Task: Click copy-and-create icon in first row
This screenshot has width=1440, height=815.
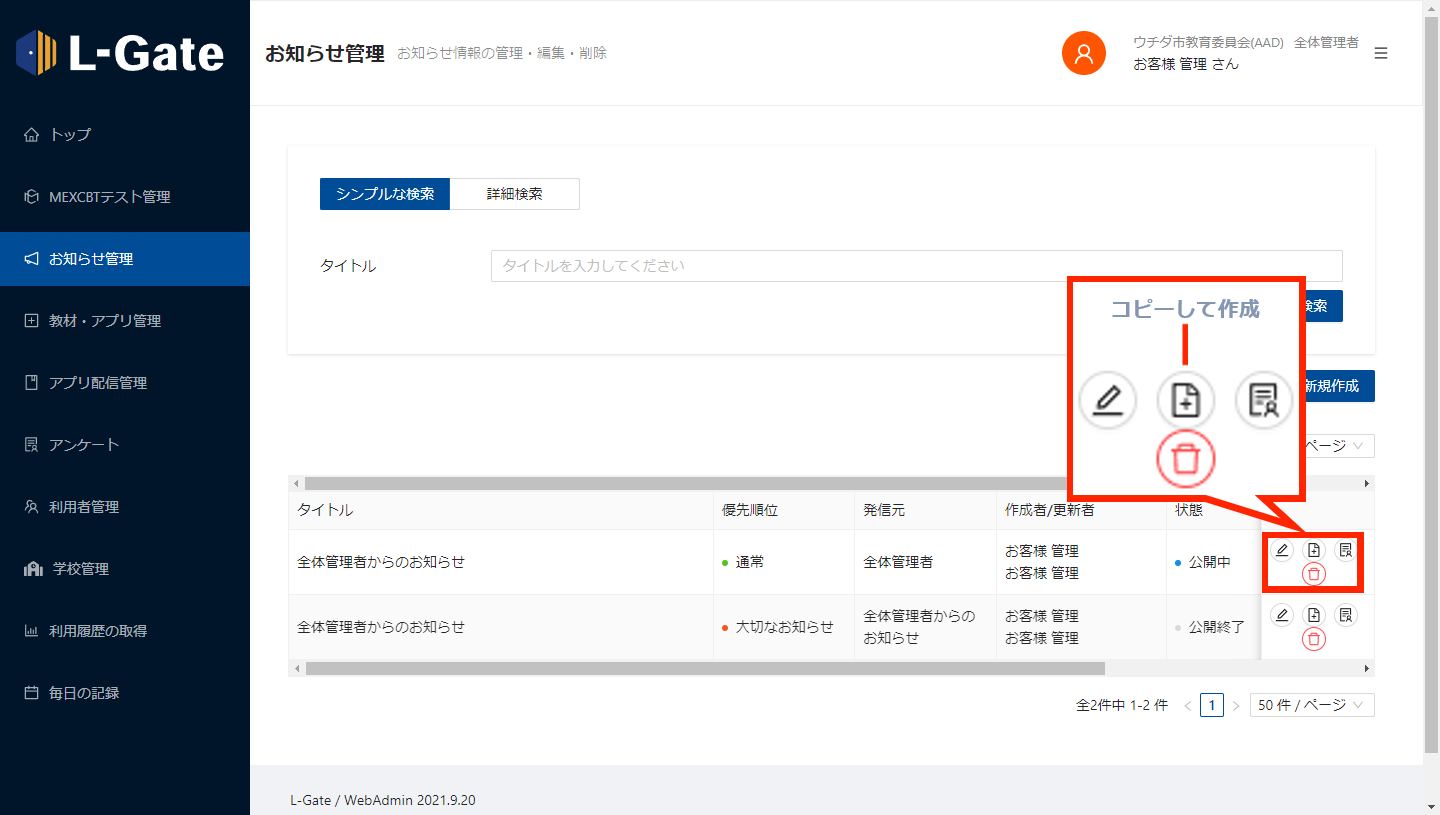Action: tap(1314, 550)
